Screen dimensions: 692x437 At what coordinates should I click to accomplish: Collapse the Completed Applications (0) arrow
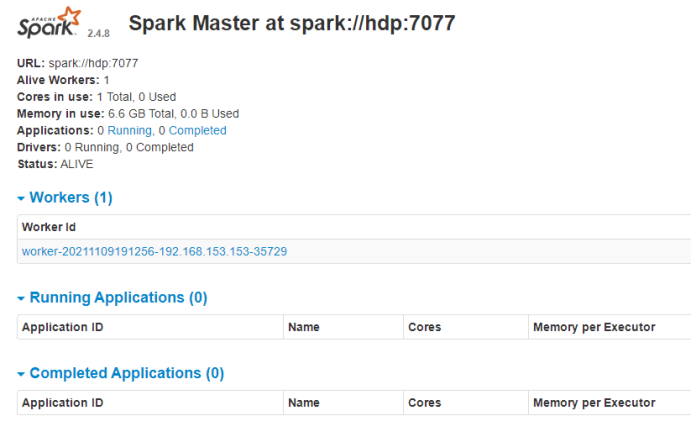[x=21, y=374]
